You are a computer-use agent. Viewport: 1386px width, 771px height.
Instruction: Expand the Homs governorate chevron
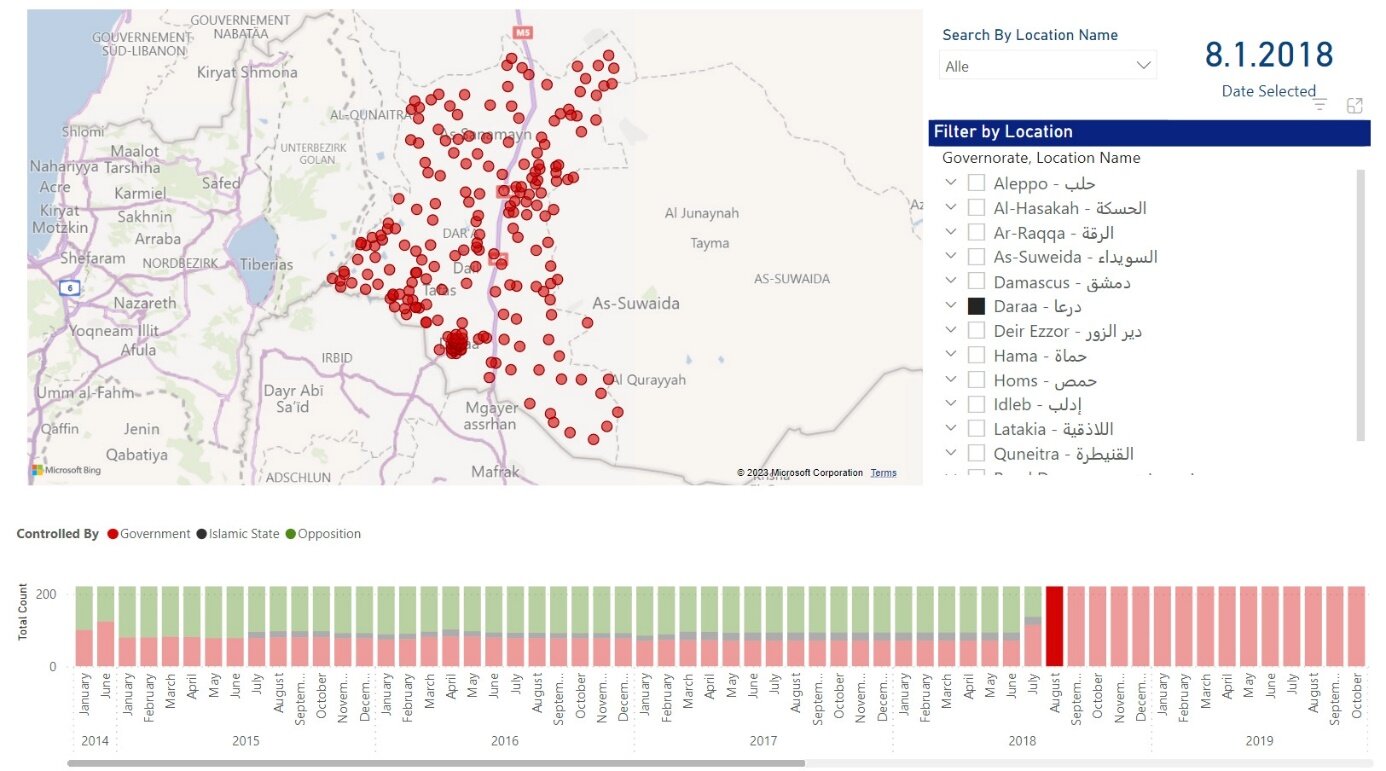click(x=950, y=380)
